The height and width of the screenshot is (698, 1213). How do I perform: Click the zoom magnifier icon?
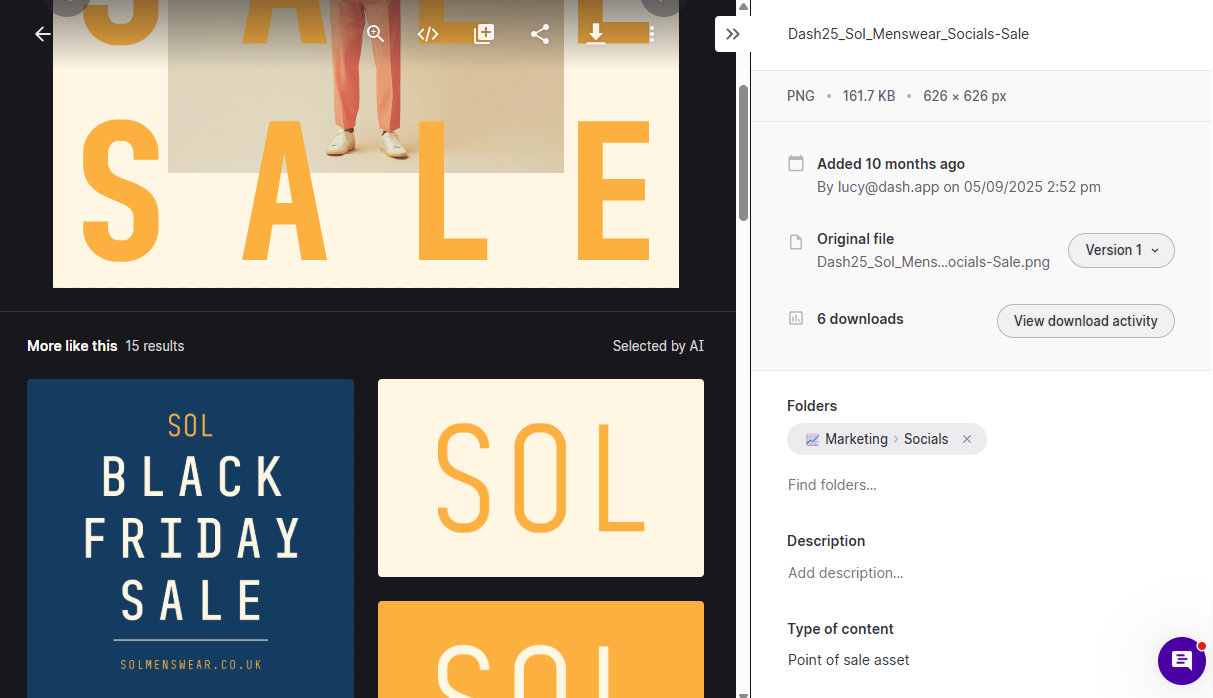(375, 34)
